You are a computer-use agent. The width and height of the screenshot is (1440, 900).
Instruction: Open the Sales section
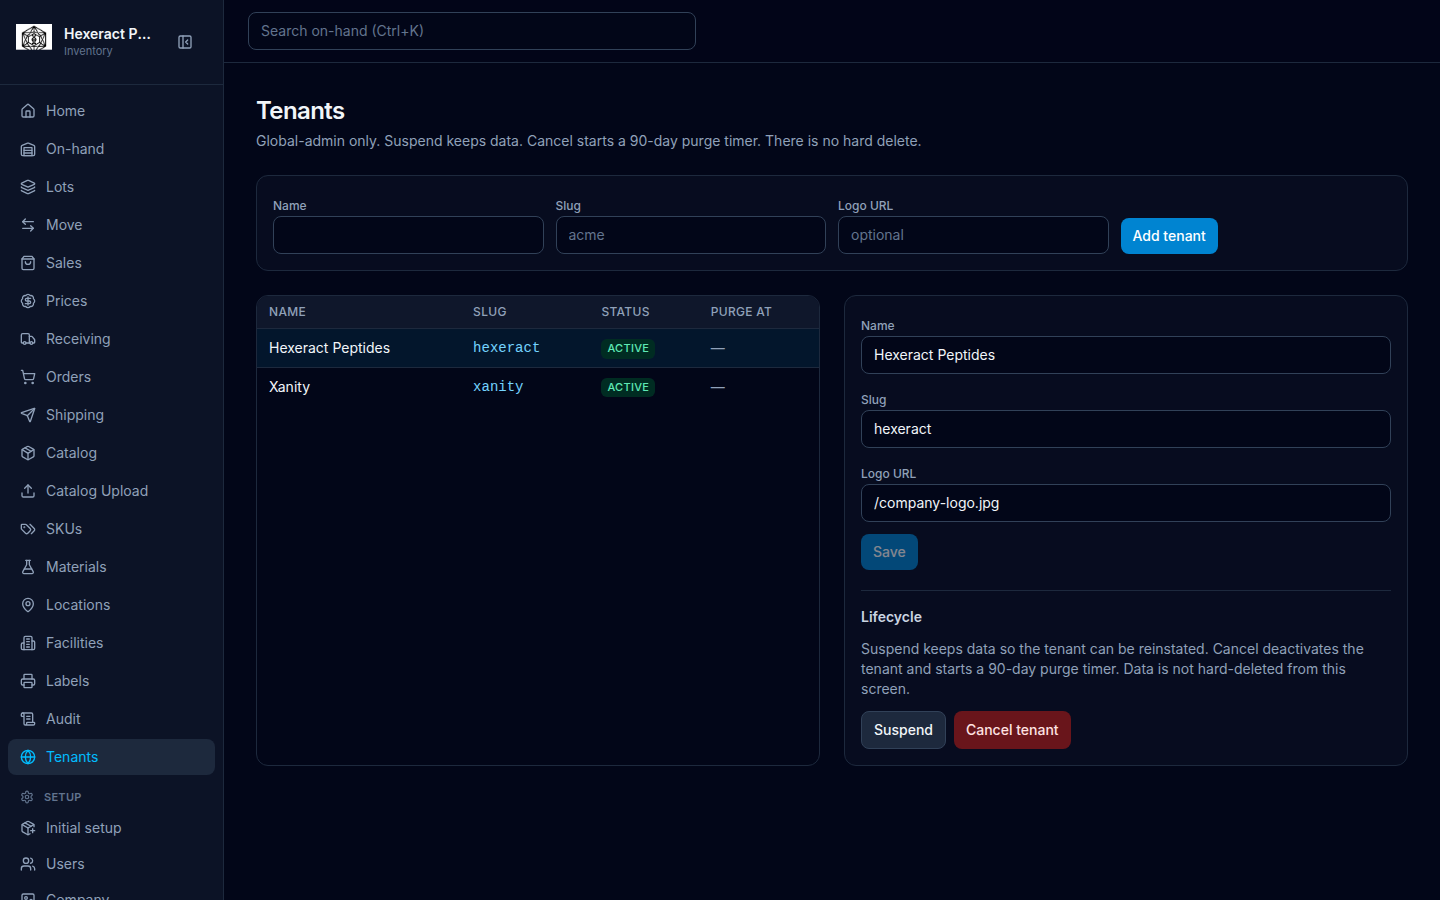pos(111,263)
